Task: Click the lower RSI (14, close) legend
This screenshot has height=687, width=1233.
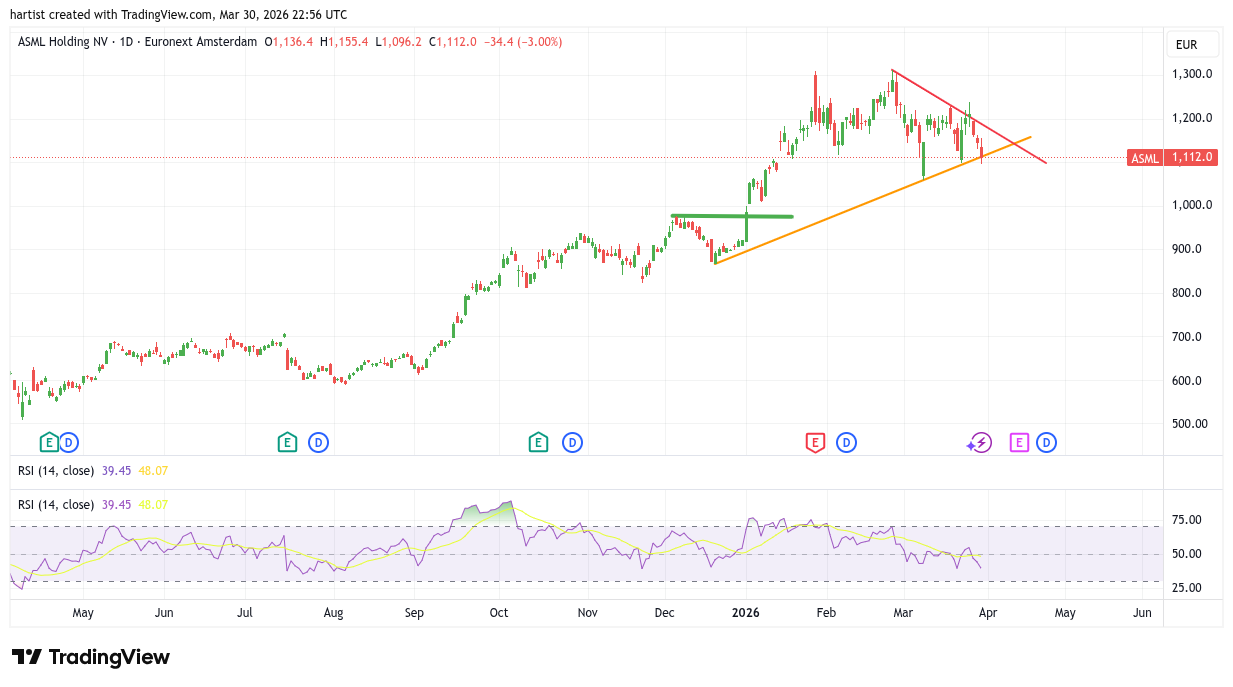Action: coord(56,505)
